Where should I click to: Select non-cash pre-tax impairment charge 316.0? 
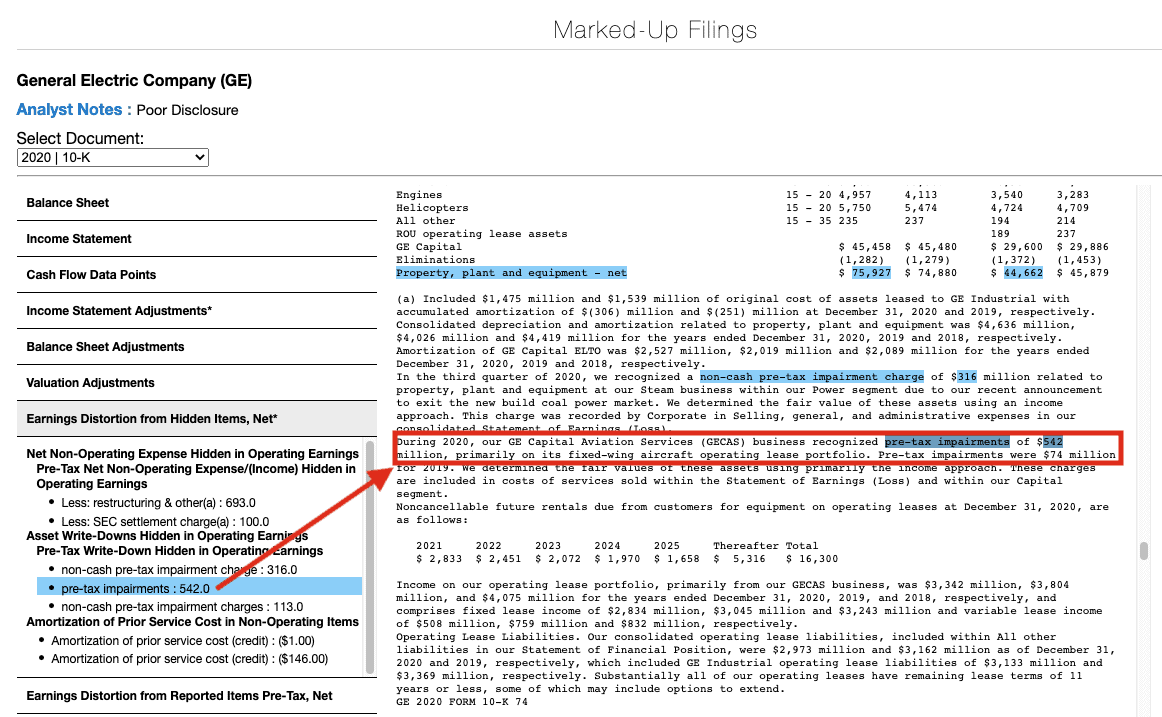coord(179,570)
